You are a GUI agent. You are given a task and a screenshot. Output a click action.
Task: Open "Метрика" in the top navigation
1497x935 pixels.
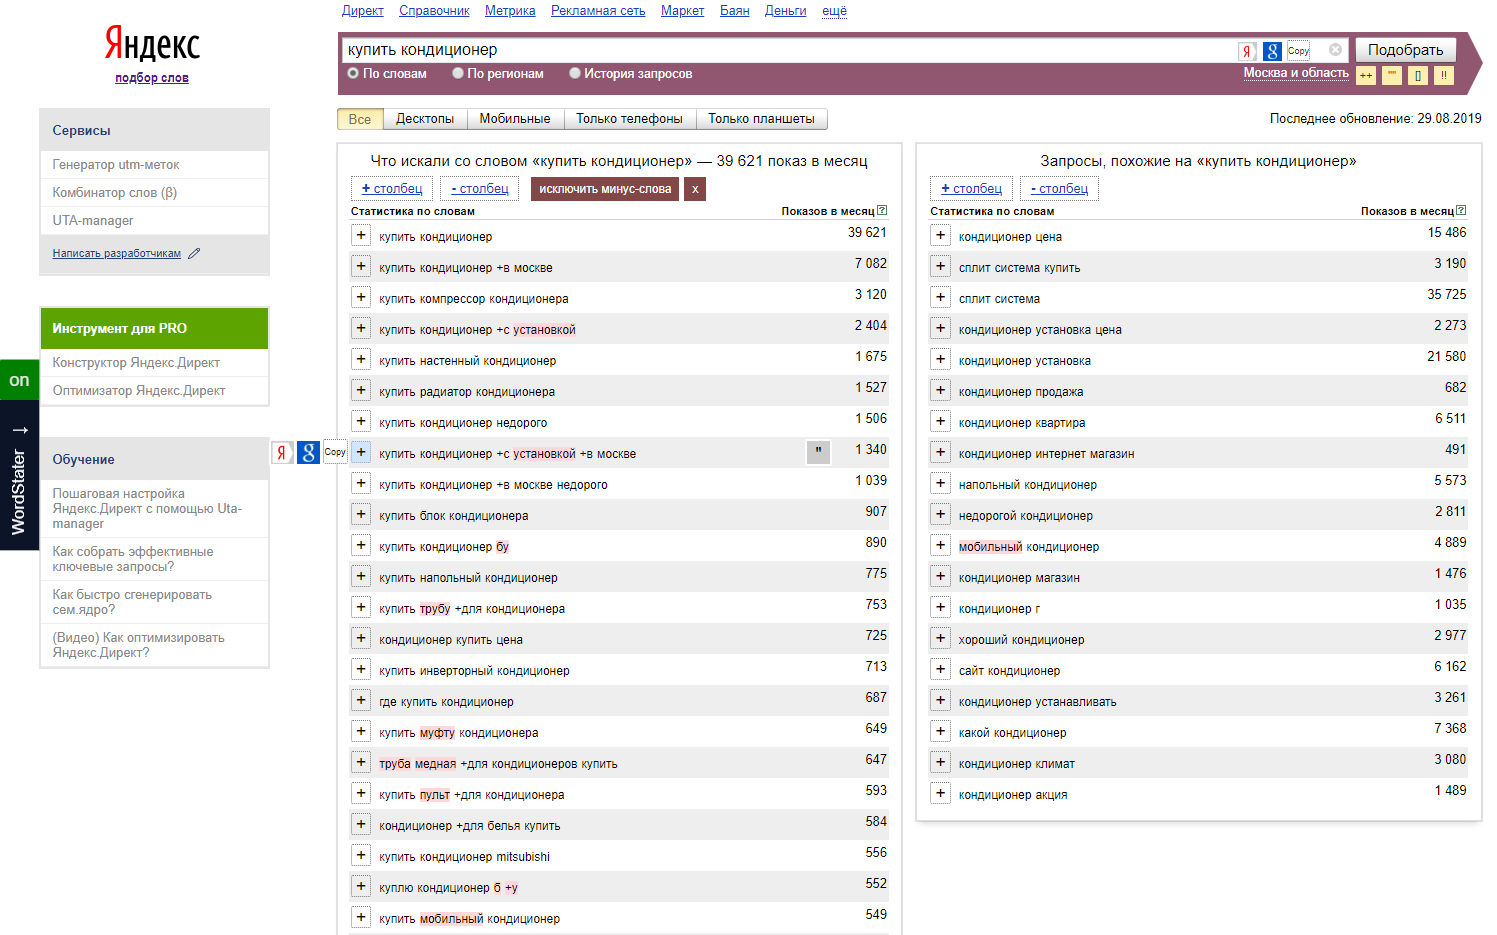(x=510, y=11)
